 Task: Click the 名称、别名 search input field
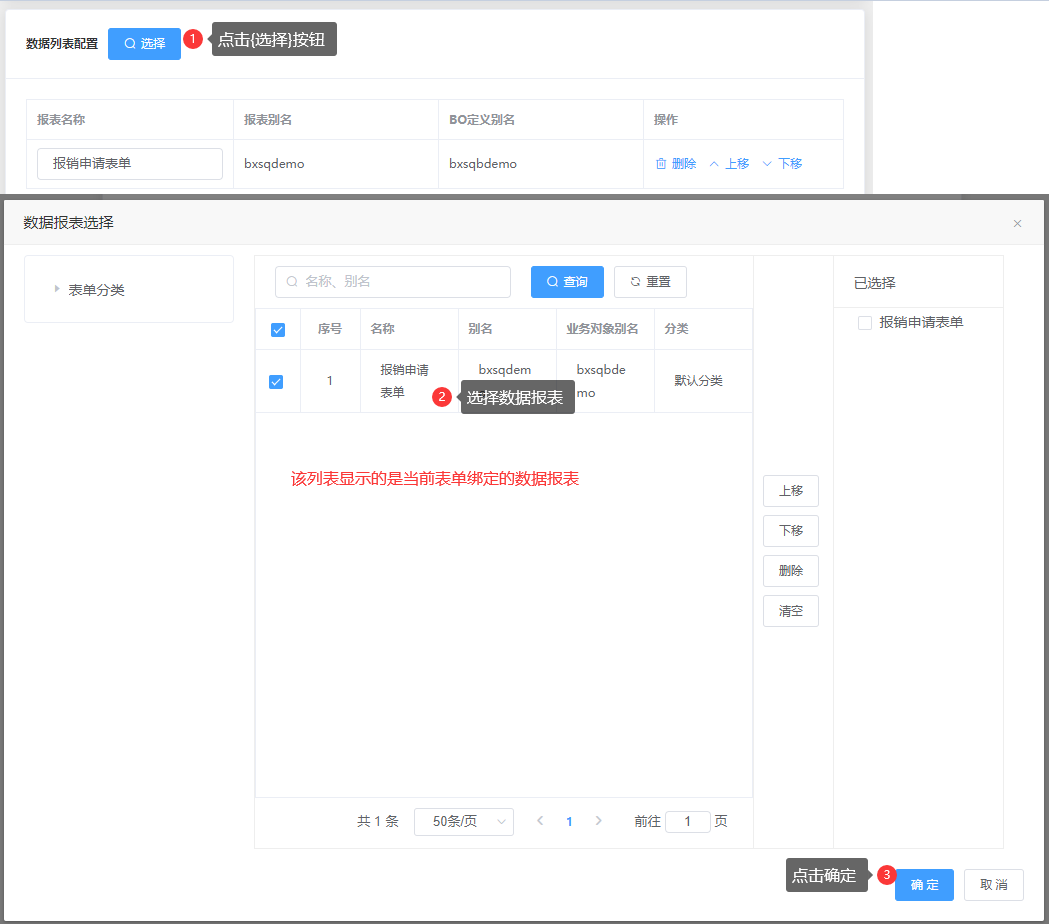[393, 282]
